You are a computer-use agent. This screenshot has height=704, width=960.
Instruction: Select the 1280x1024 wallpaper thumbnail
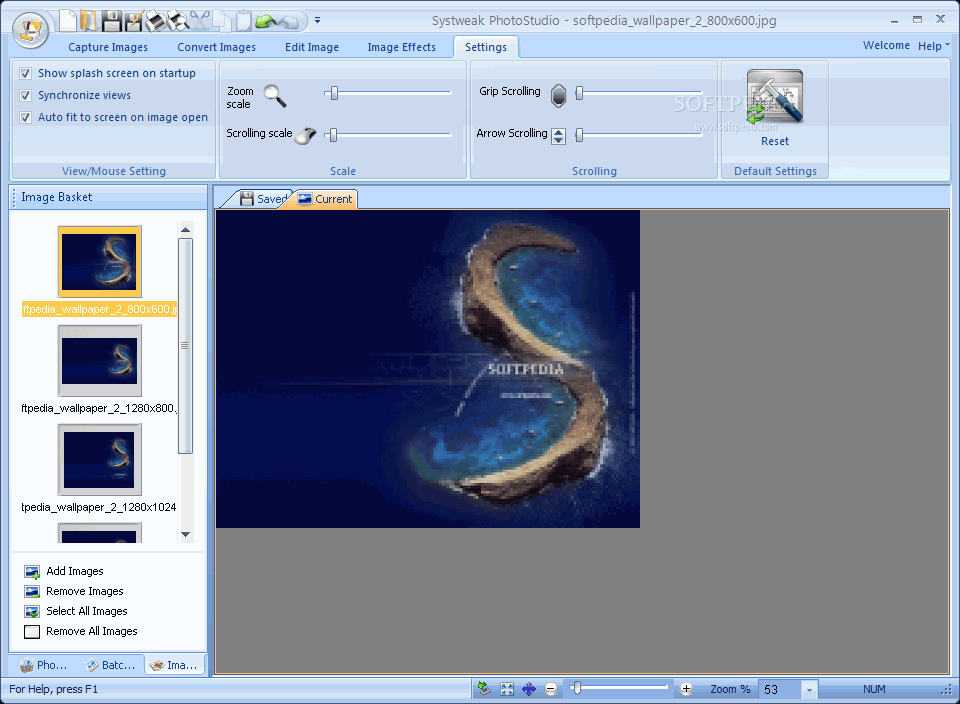click(x=100, y=460)
